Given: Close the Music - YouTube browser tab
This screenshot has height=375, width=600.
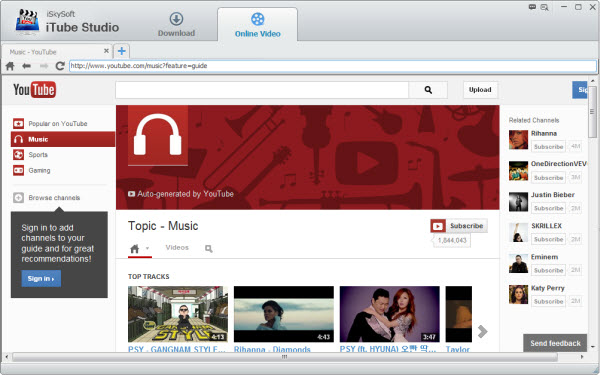Looking at the screenshot, I should [106, 51].
